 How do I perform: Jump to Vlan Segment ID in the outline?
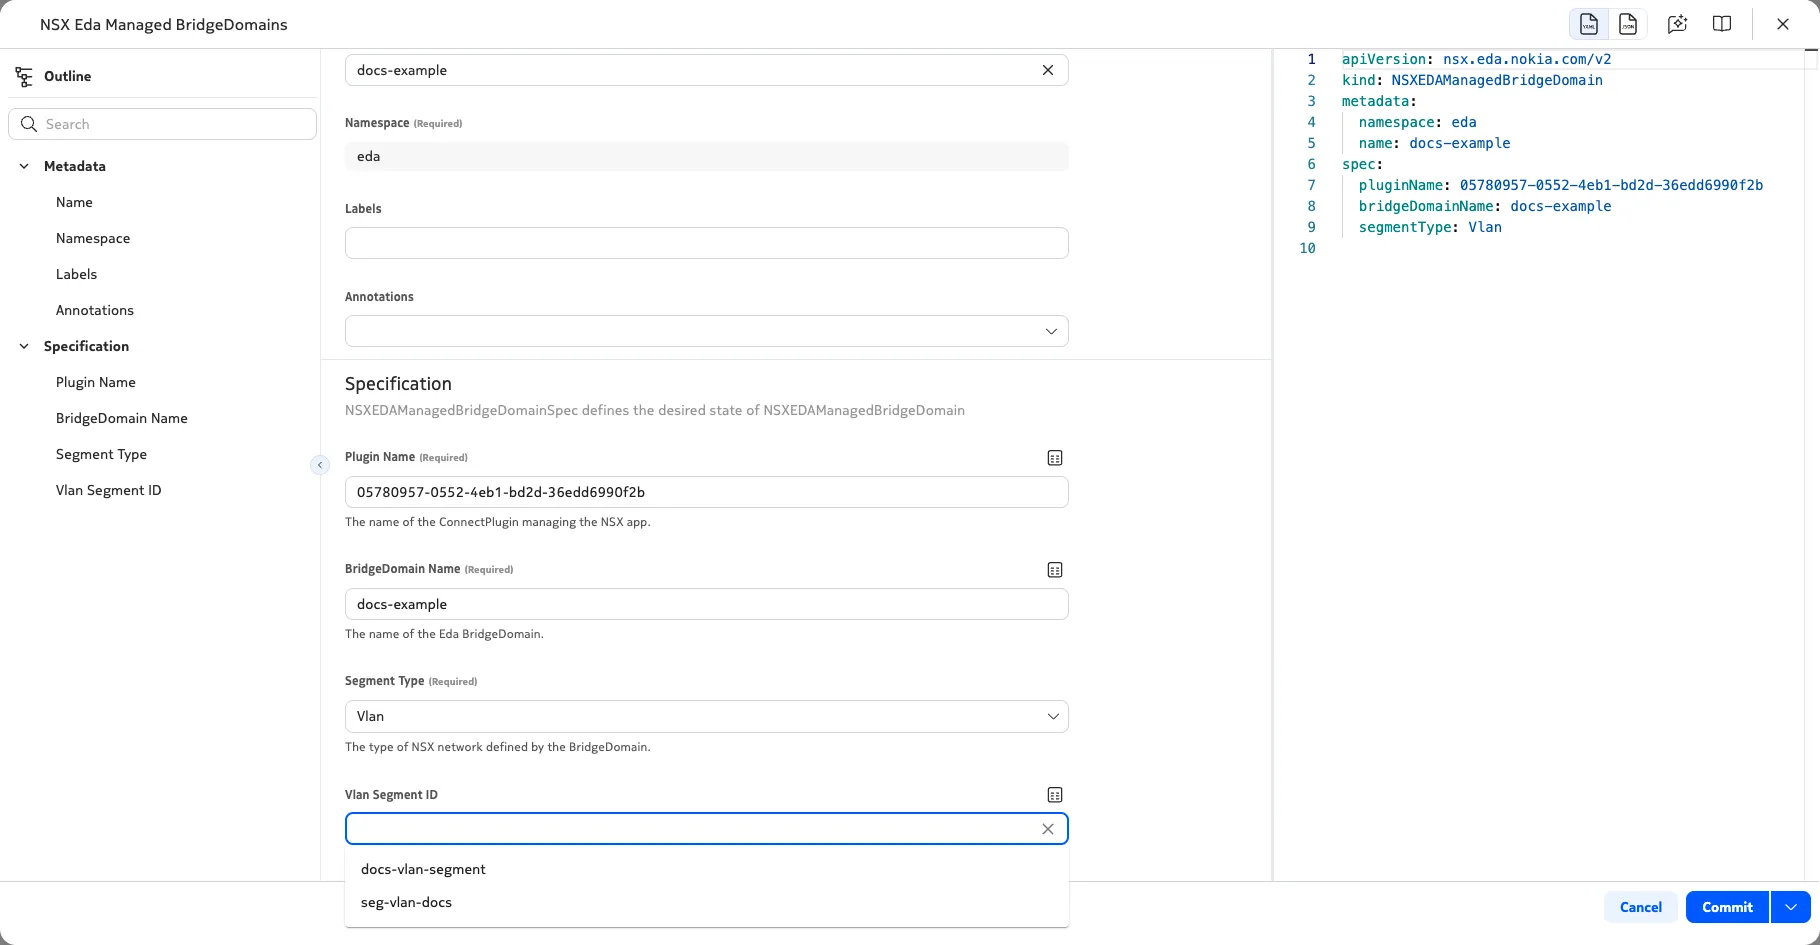(x=108, y=490)
